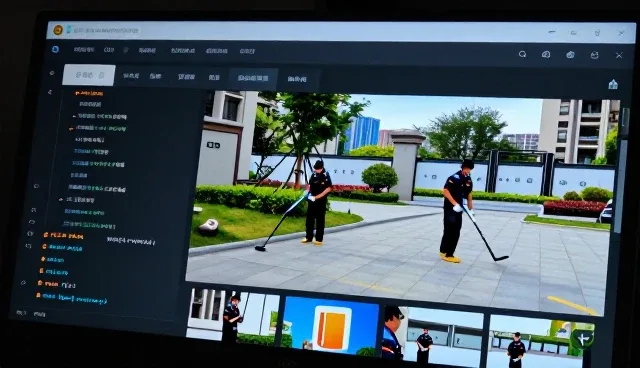Open the blue thumbnail with the orange book icon
The width and height of the screenshot is (640, 368).
coord(331,326)
